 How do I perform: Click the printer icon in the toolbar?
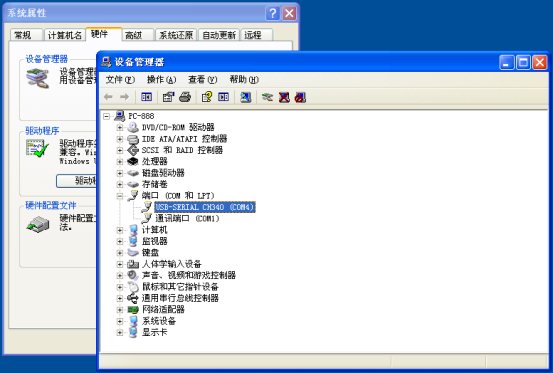[185, 97]
